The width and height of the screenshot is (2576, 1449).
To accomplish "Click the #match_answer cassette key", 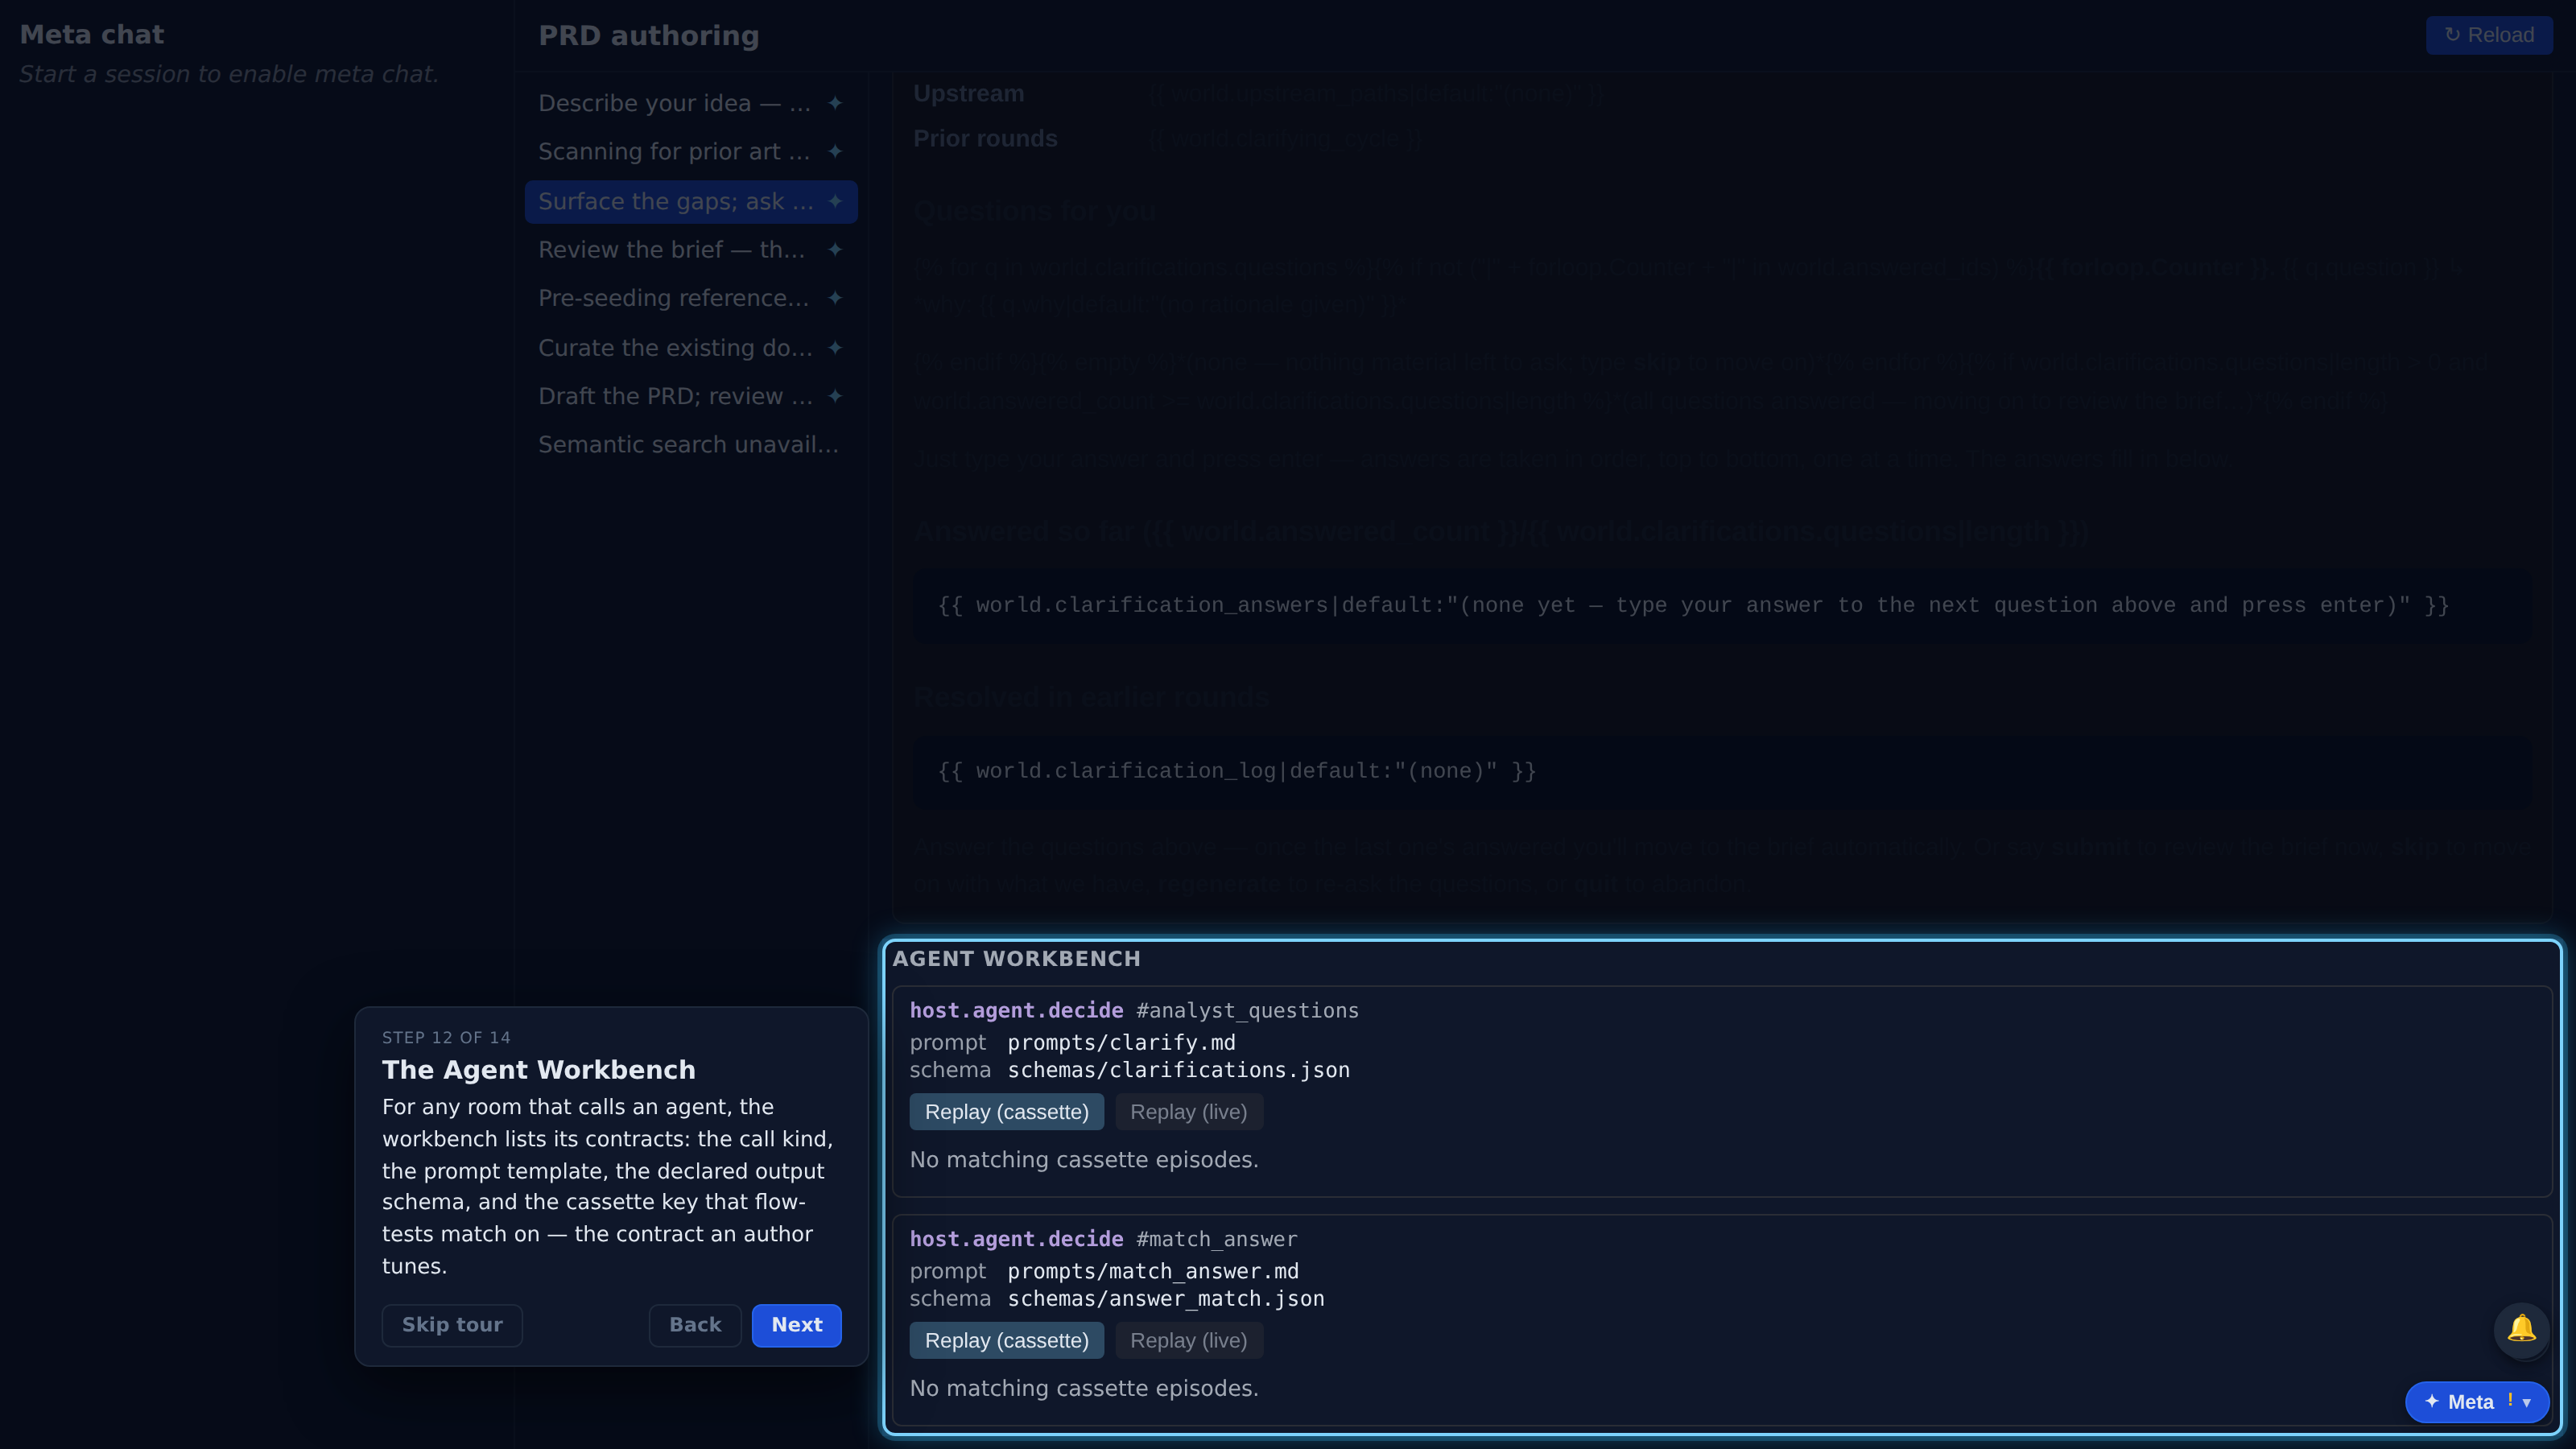I will pyautogui.click(x=1216, y=1239).
